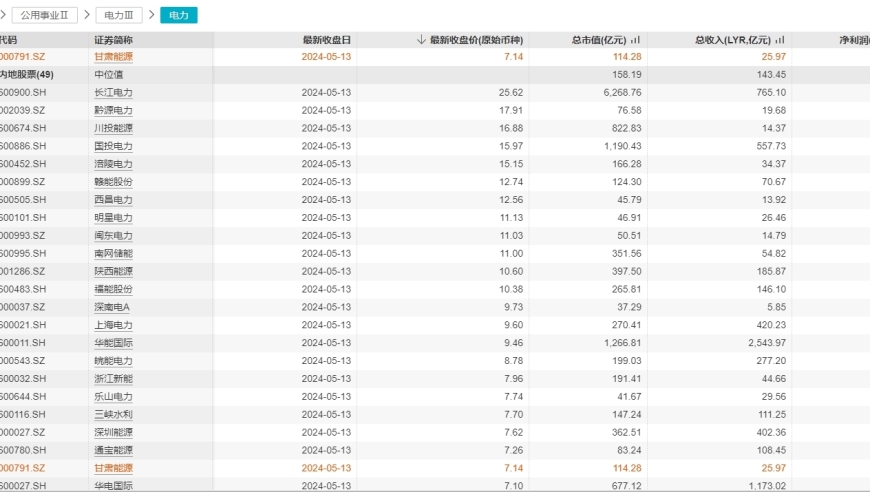Expand the chevron after 公用事业Ⅱ

coord(87,15)
